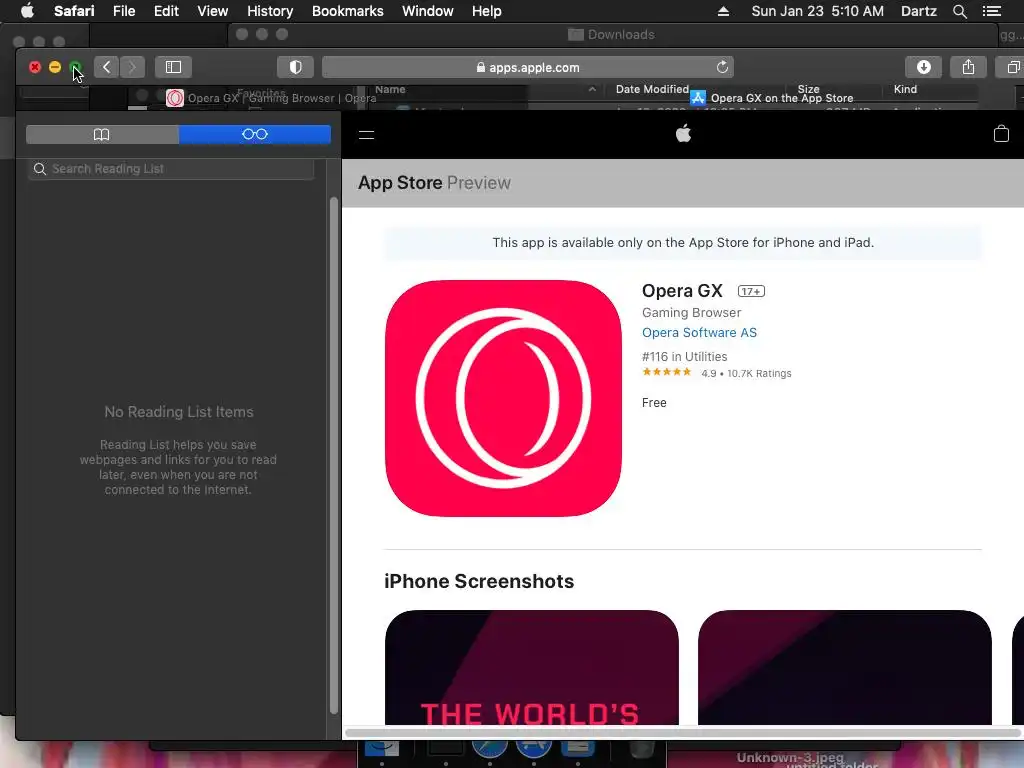
Task: Click the lock icon in the address bar
Action: [481, 67]
